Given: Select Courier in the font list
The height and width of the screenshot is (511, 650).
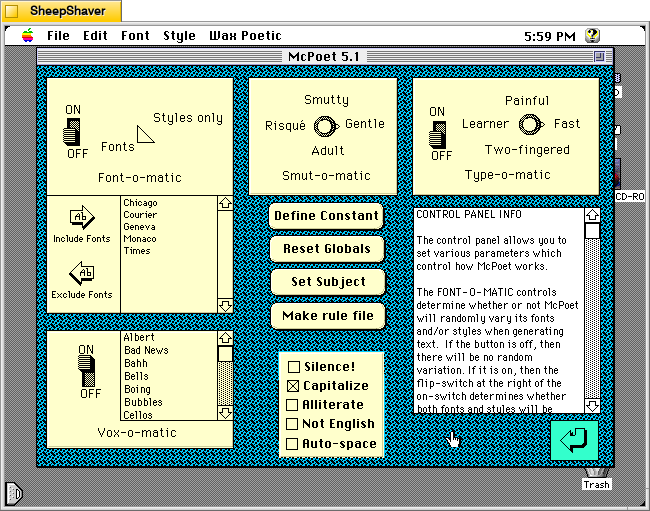Looking at the screenshot, I should click(x=169, y=215).
